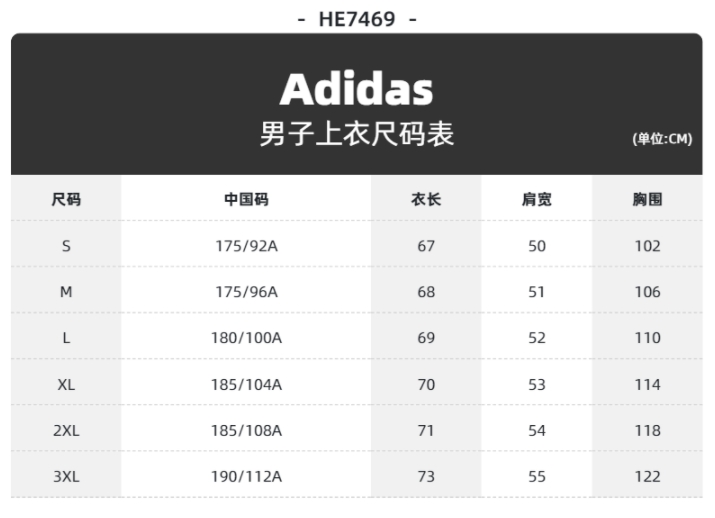The height and width of the screenshot is (518, 715).
Task: Click the 单位:CM unit label
Action: click(x=662, y=139)
